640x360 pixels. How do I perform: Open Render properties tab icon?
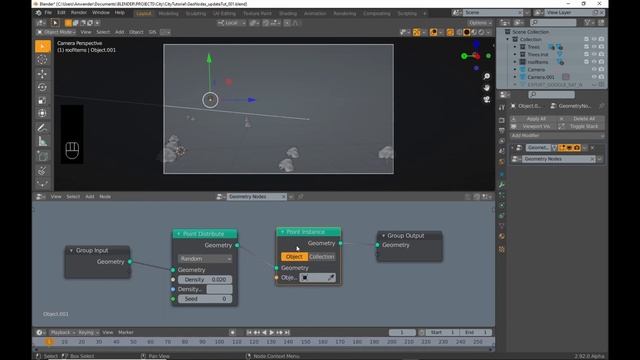(502, 120)
